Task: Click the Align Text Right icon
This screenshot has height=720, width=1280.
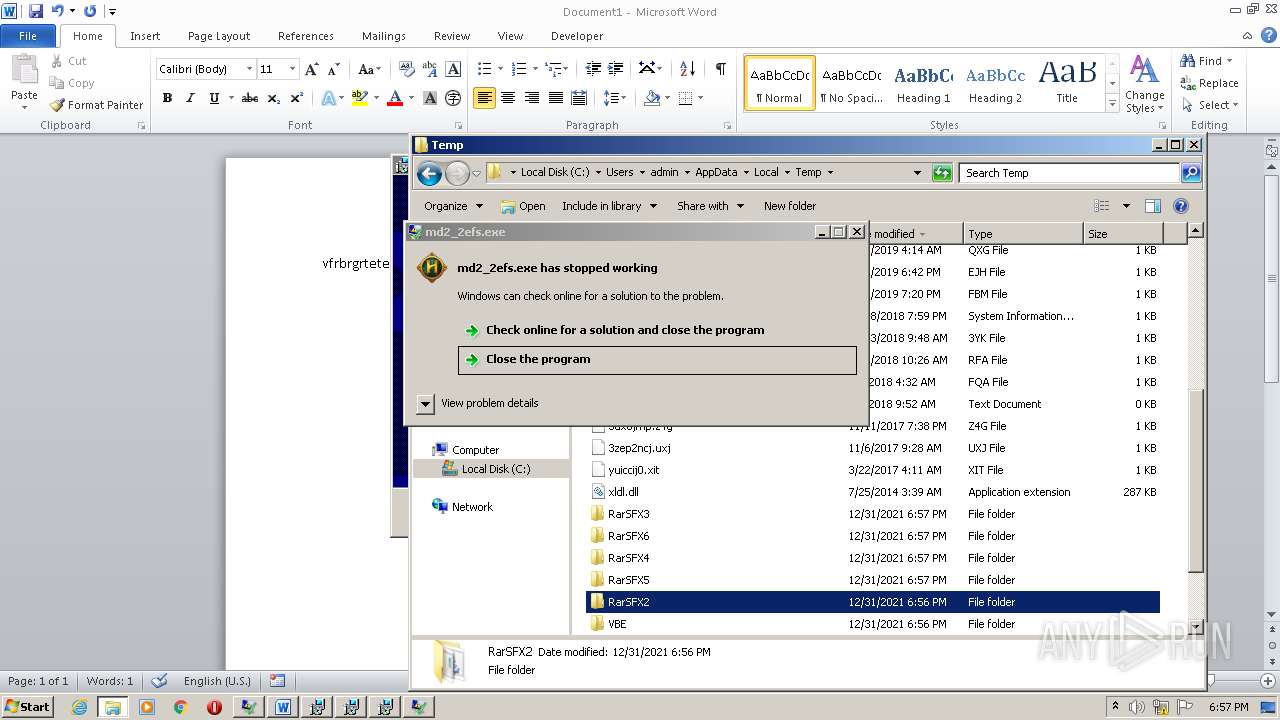Action: pos(531,98)
